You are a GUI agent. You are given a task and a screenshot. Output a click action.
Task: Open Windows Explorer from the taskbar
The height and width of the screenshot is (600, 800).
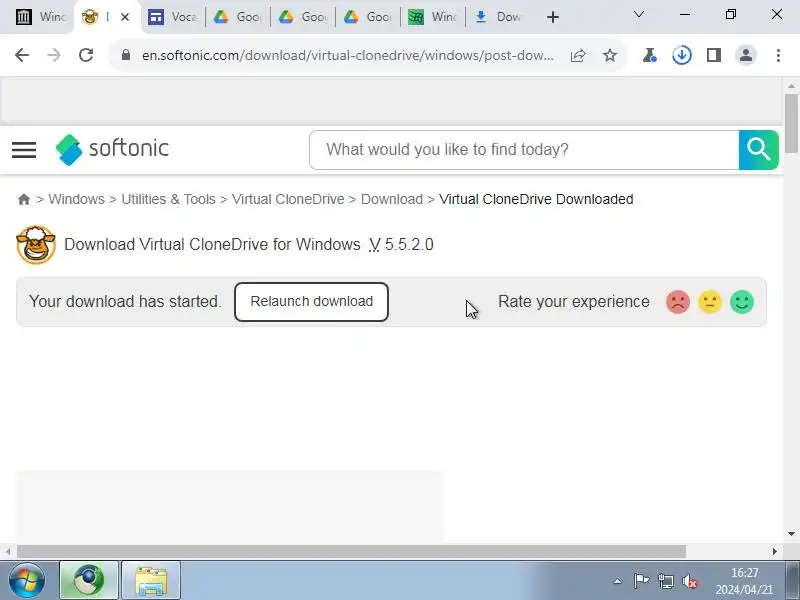click(151, 580)
